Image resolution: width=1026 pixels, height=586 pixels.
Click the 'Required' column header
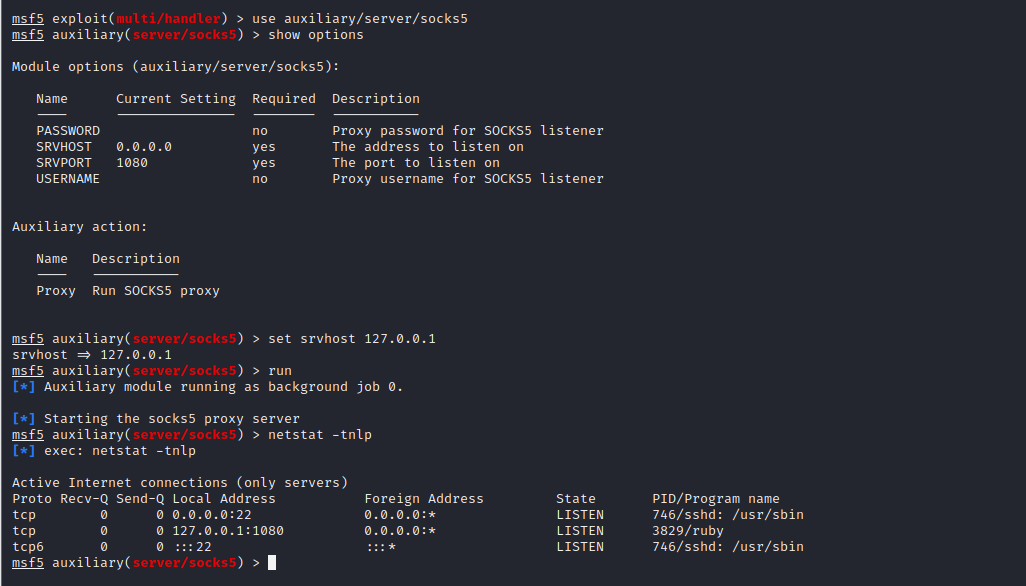tap(283, 99)
